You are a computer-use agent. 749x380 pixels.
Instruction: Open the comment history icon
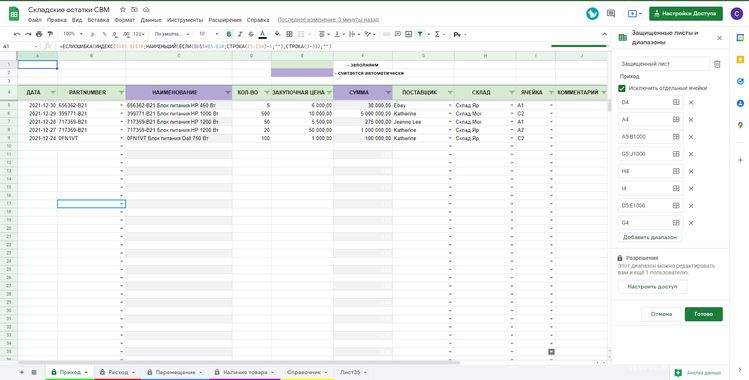pyautogui.click(x=610, y=13)
